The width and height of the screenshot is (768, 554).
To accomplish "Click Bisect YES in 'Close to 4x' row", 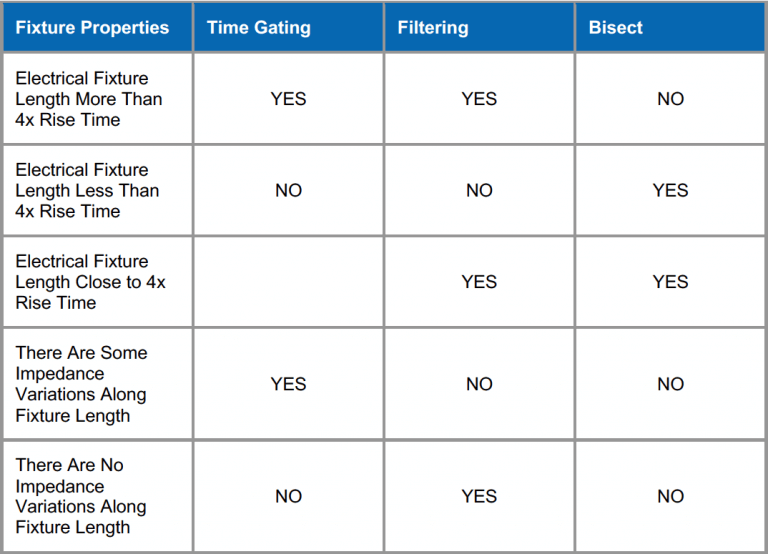I will (x=670, y=282).
